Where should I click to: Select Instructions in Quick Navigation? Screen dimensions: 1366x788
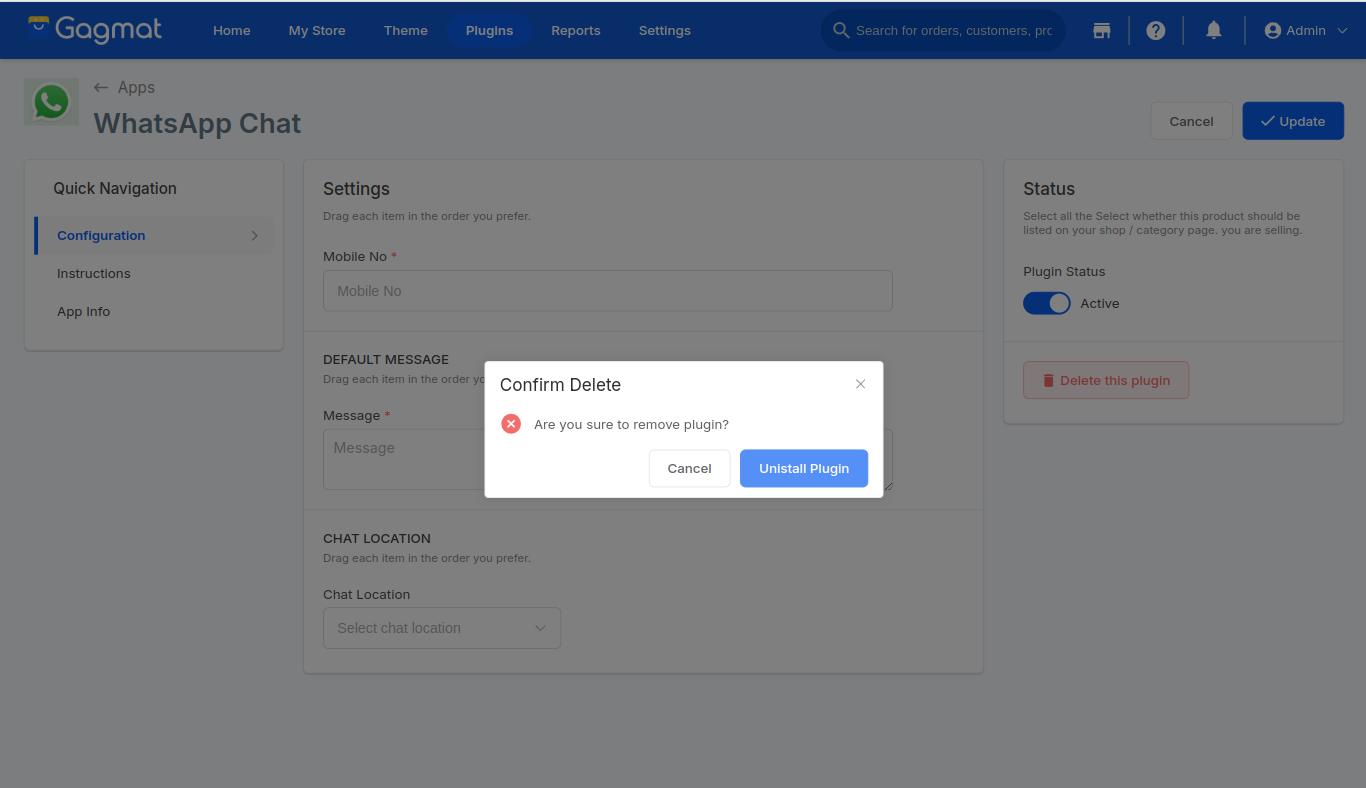click(x=94, y=274)
